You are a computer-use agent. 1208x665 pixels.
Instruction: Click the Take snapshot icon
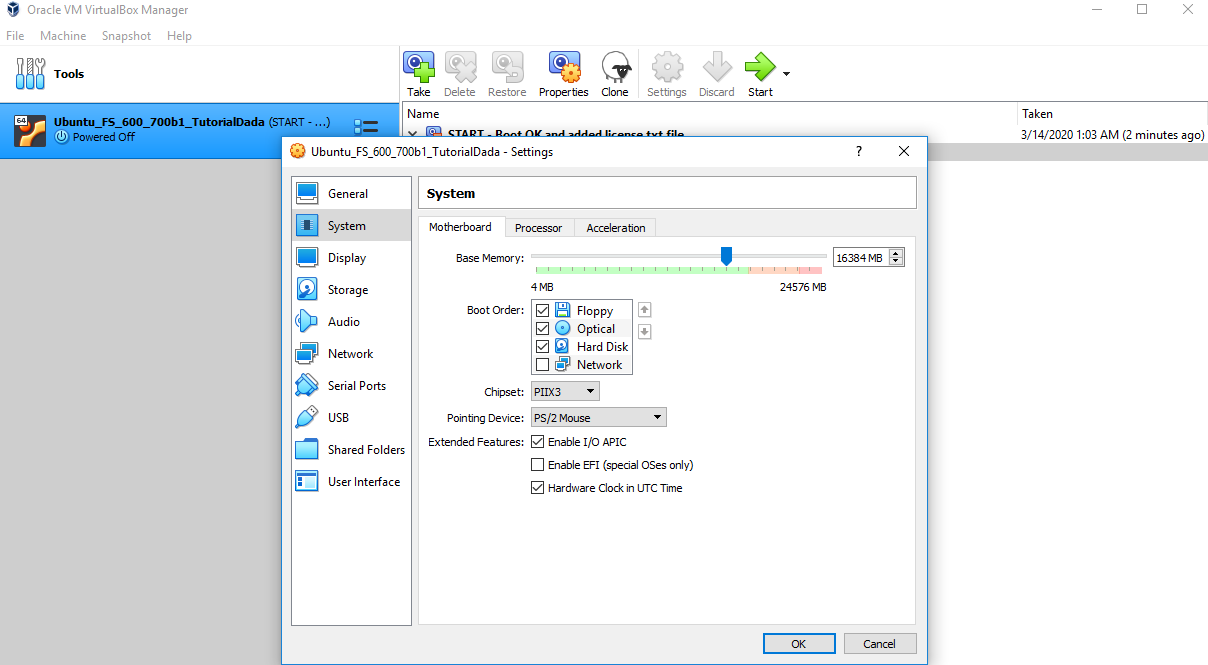[419, 68]
